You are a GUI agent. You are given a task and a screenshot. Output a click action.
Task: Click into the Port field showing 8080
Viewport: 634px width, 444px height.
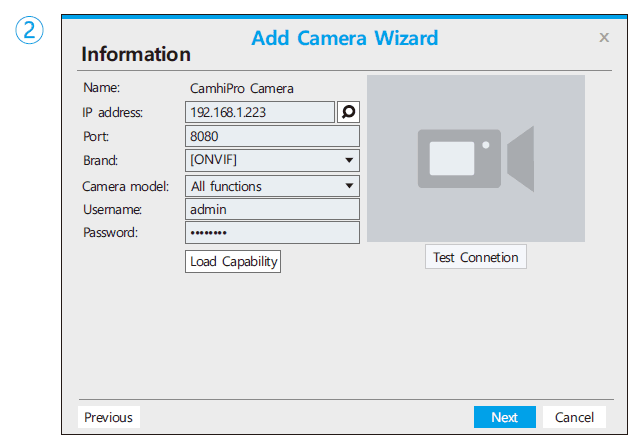coord(272,136)
